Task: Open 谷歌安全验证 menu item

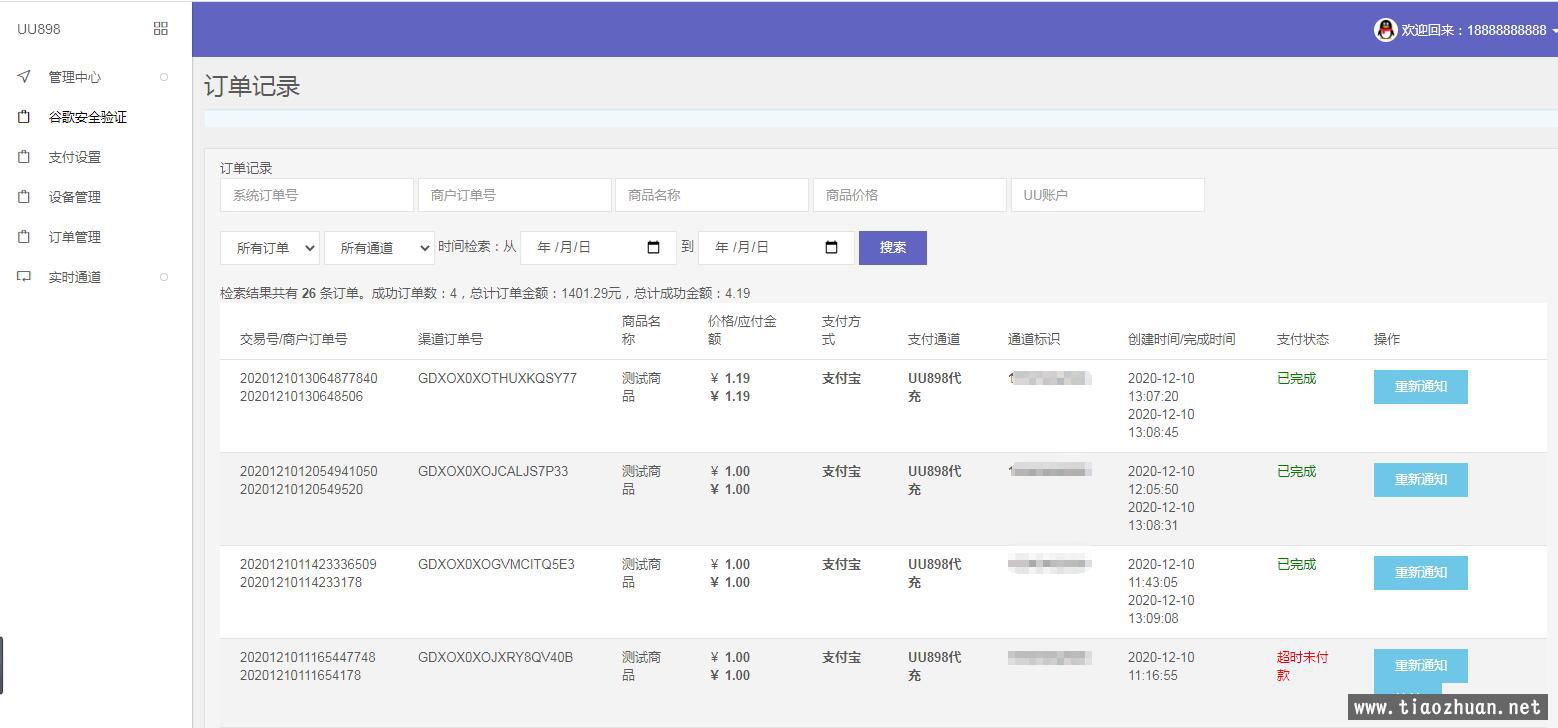Action: 88,117
